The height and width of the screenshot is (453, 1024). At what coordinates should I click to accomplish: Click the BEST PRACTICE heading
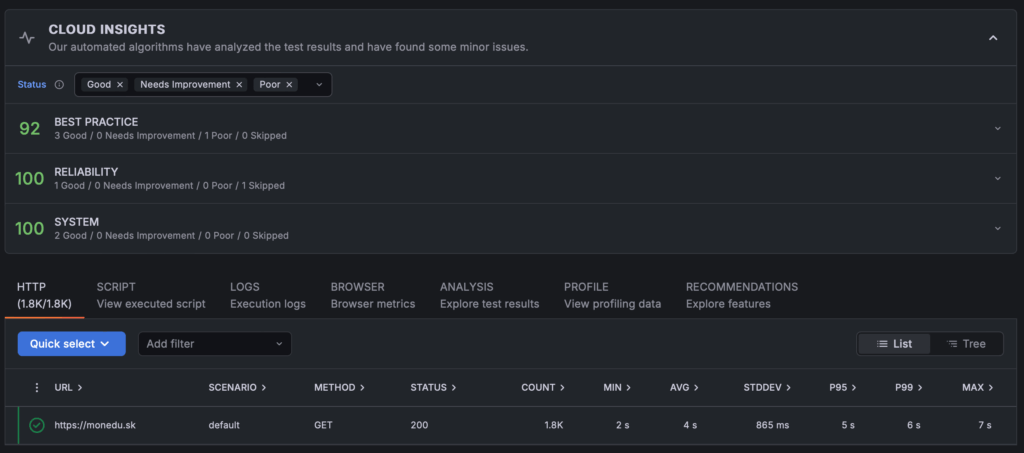point(96,122)
